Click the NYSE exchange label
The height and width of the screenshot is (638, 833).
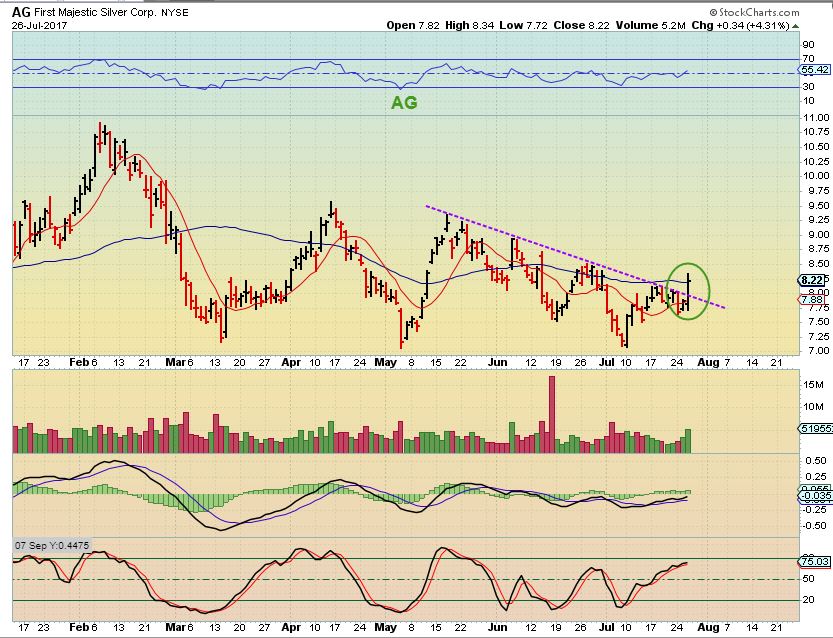pyautogui.click(x=175, y=12)
